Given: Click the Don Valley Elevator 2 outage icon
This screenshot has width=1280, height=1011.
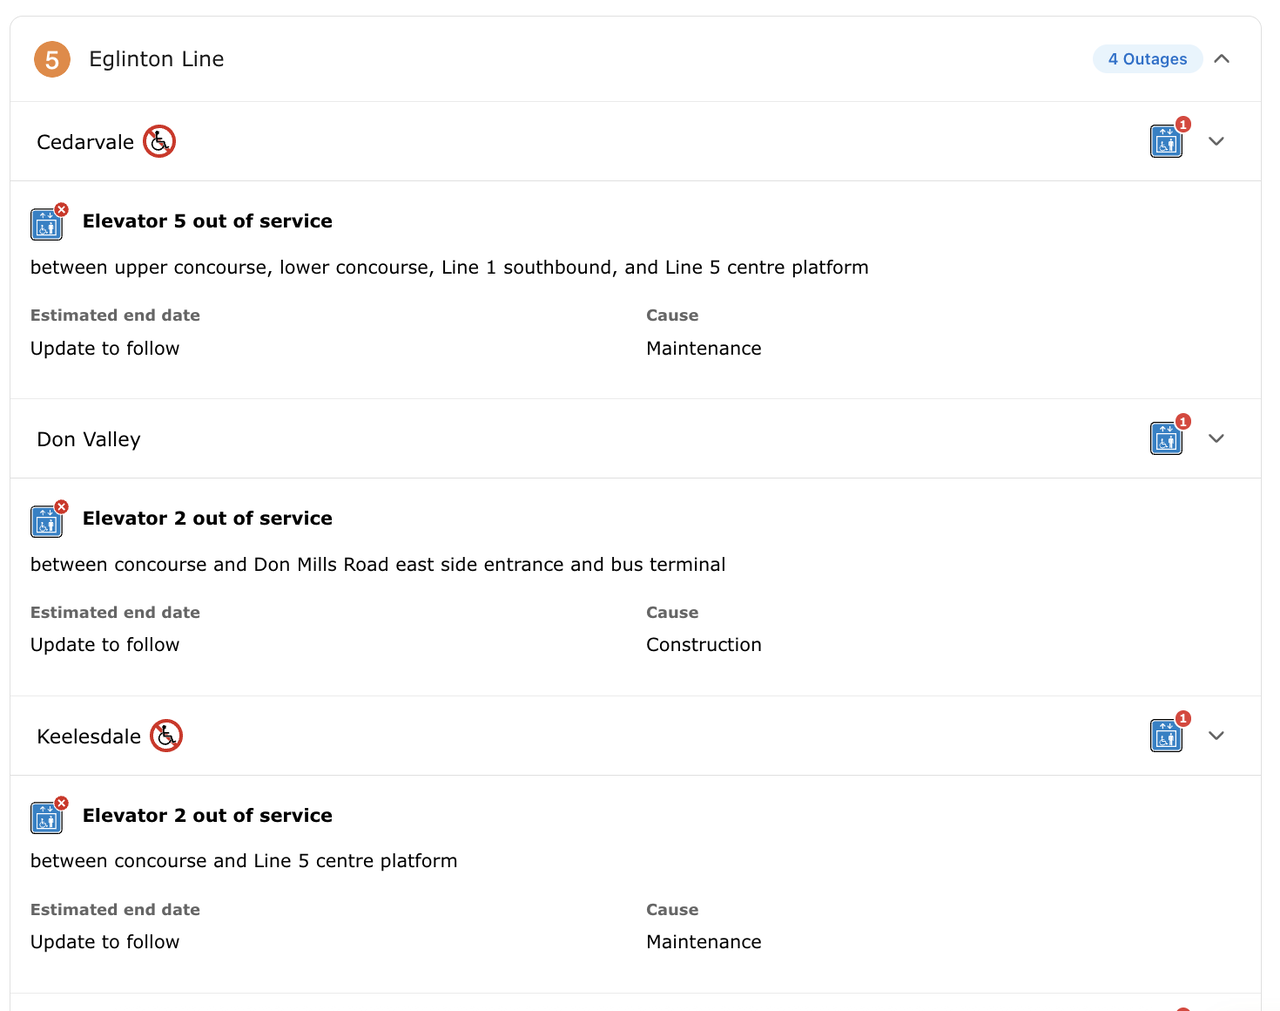Looking at the screenshot, I should click(x=47, y=520).
